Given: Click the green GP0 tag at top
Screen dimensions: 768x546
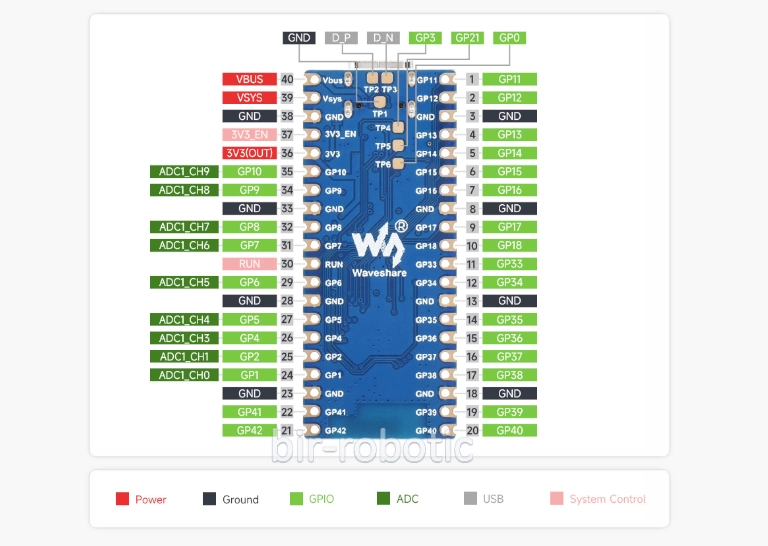Looking at the screenshot, I should (509, 38).
